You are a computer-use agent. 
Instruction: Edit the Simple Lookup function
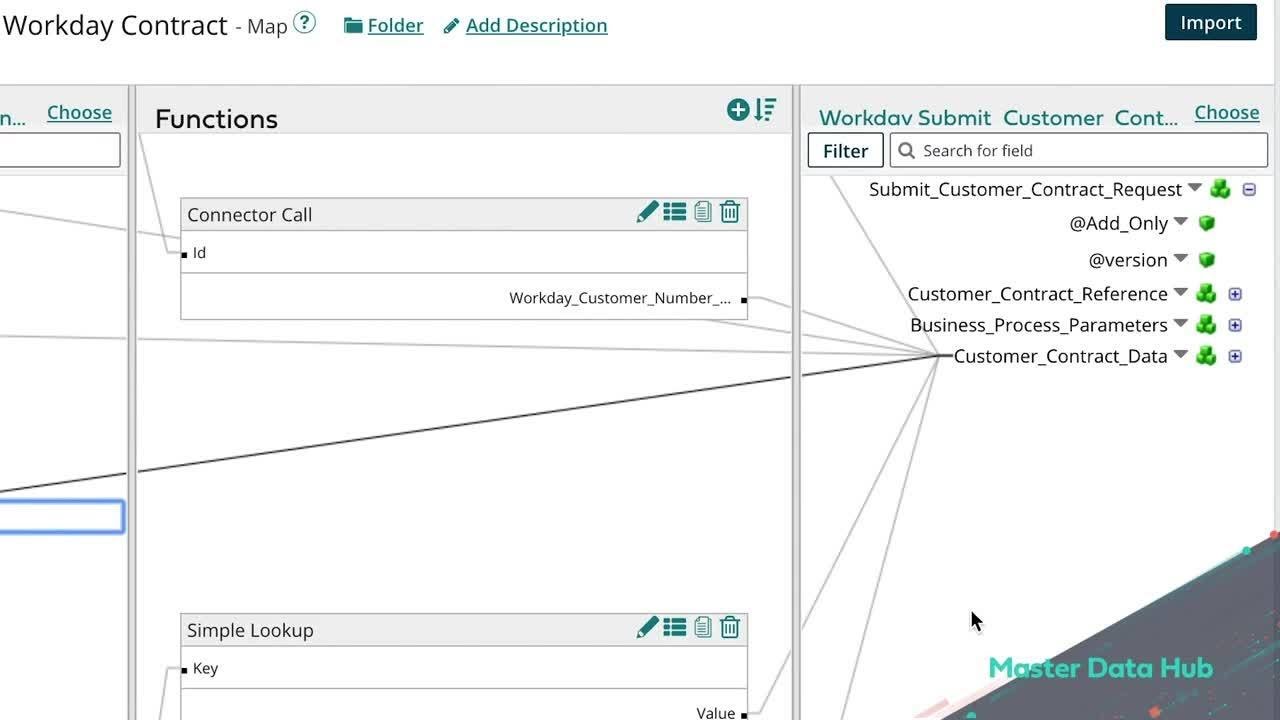tap(648, 627)
